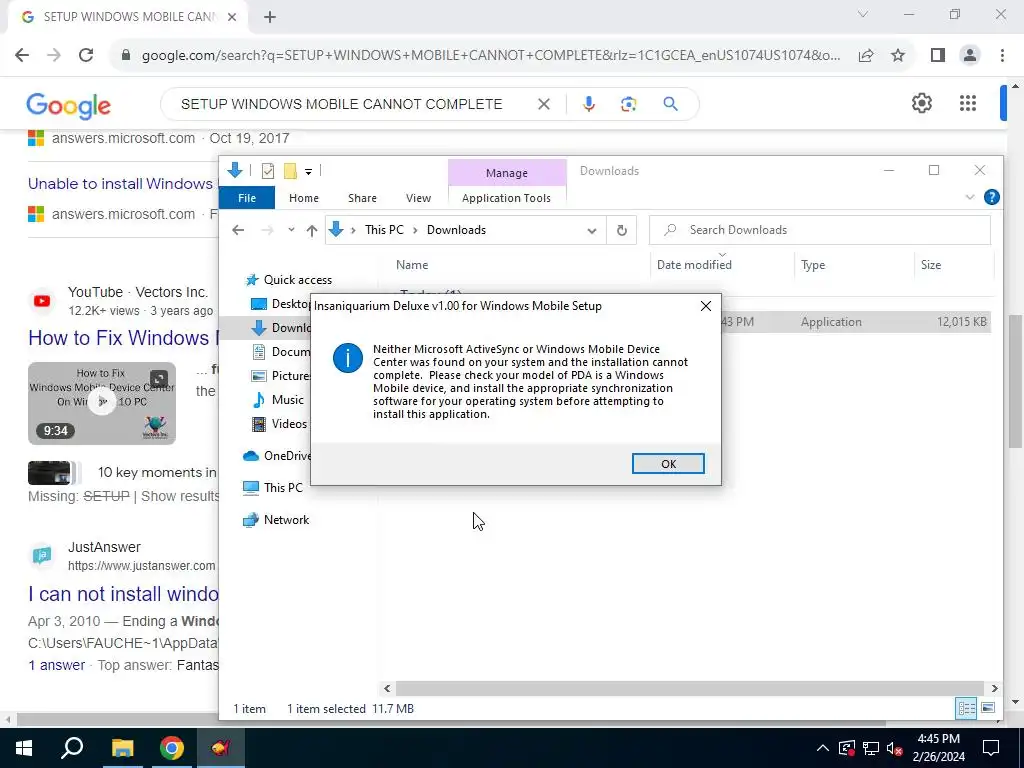
Task: Search by voice microphone icon
Action: (x=588, y=104)
